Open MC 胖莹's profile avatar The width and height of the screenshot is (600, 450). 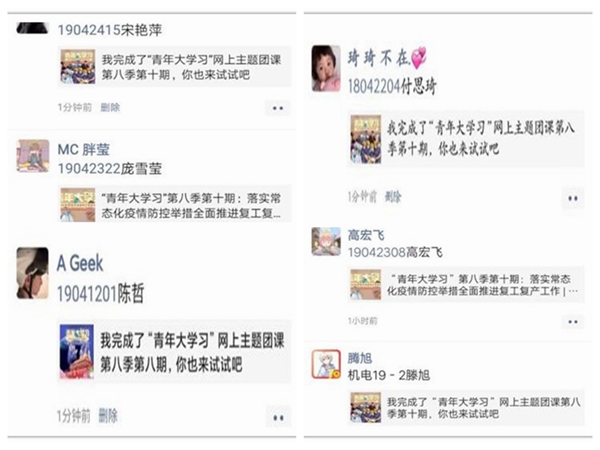click(33, 156)
